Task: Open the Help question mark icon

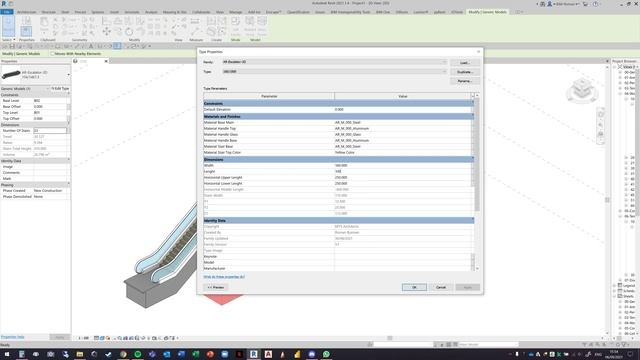Action: (596, 4)
